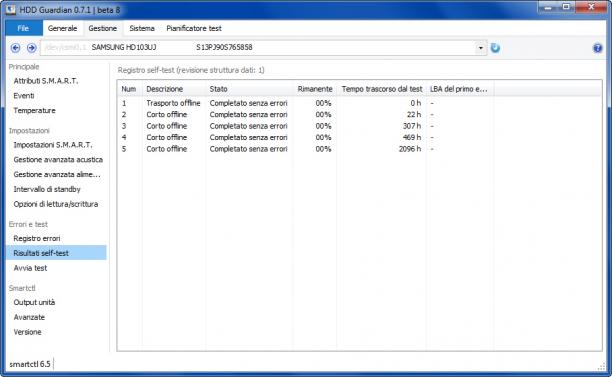Sort by the Descrizione column header

point(174,89)
